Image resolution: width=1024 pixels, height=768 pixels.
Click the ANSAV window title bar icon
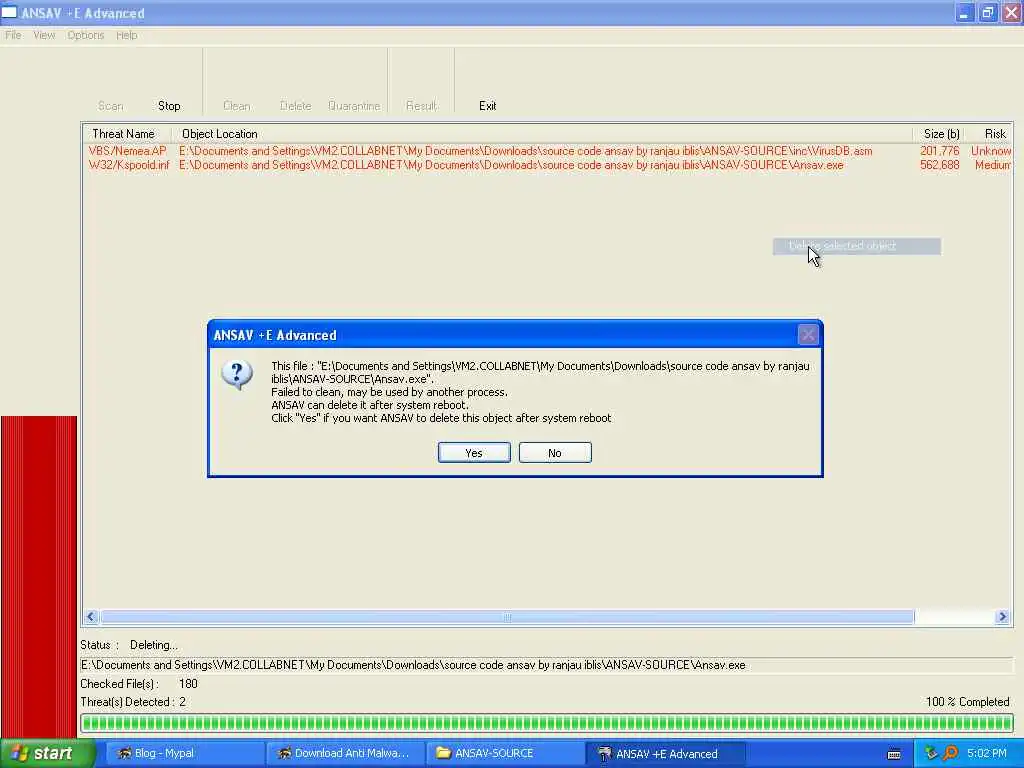(9, 13)
